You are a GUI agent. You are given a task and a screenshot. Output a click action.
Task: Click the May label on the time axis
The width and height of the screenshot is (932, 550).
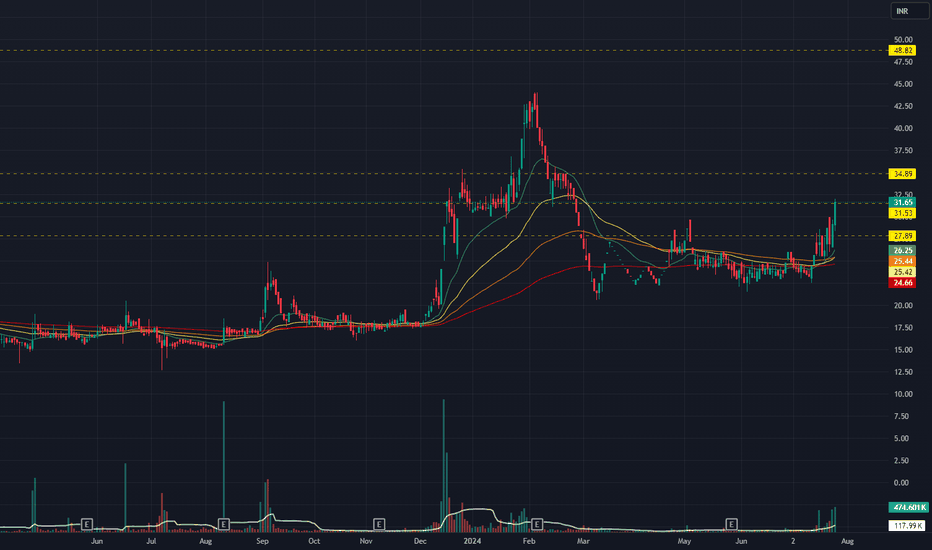point(684,542)
